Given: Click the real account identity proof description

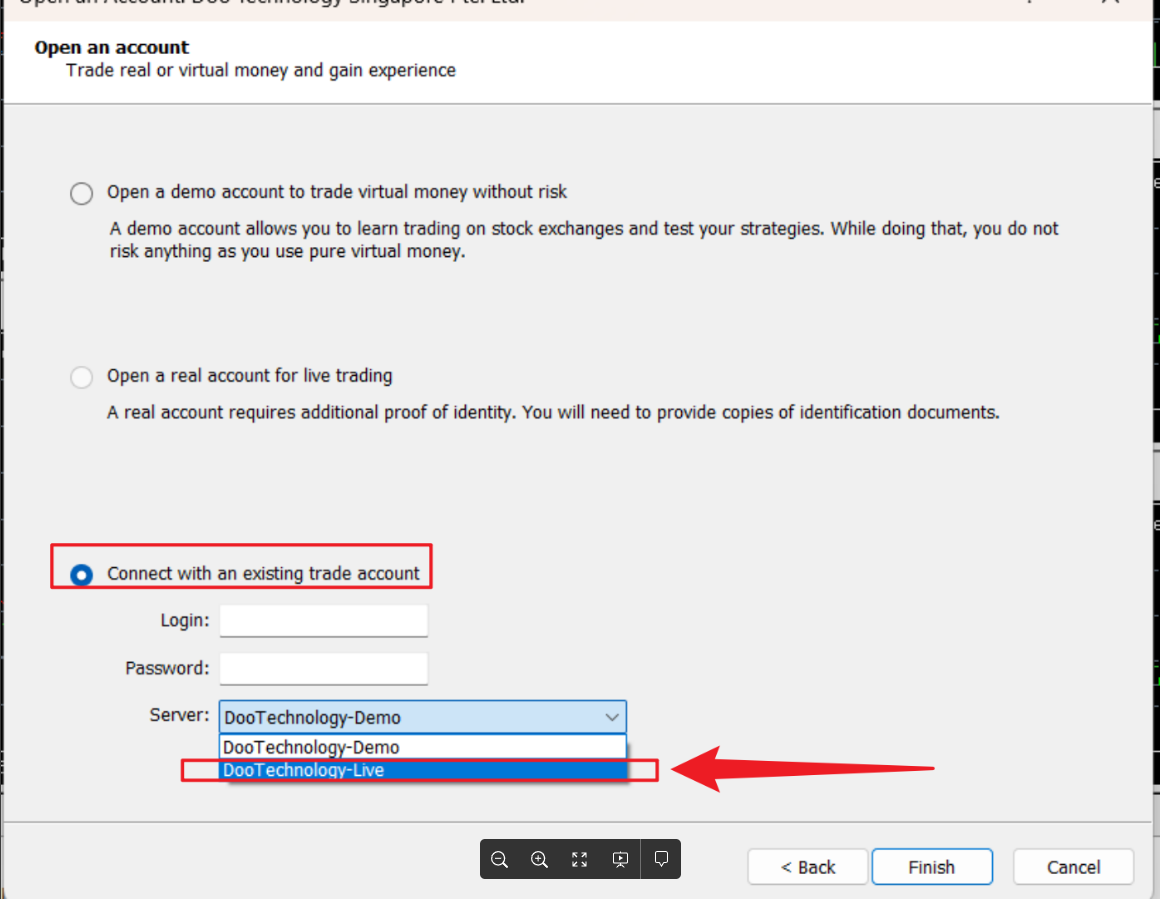Looking at the screenshot, I should 553,412.
